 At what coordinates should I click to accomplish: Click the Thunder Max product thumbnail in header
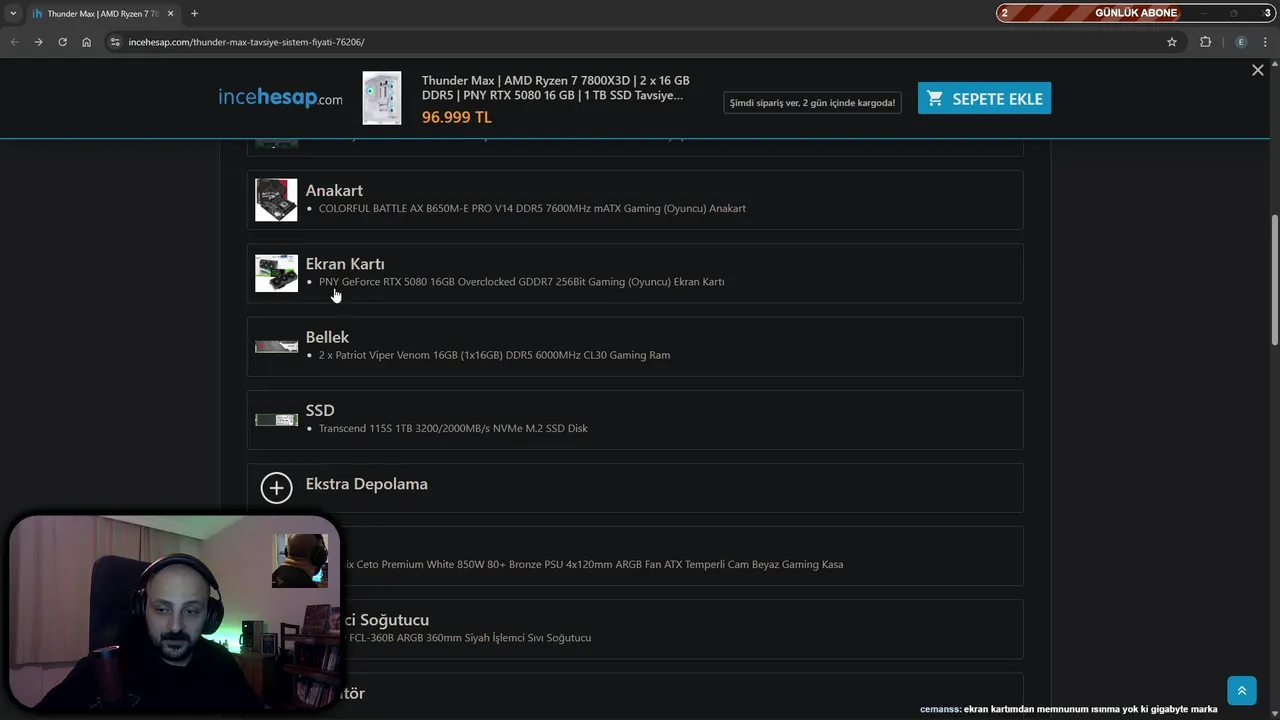382,98
